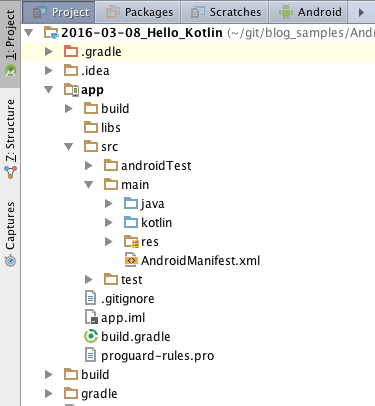Open the Captures side tool window

10,233
